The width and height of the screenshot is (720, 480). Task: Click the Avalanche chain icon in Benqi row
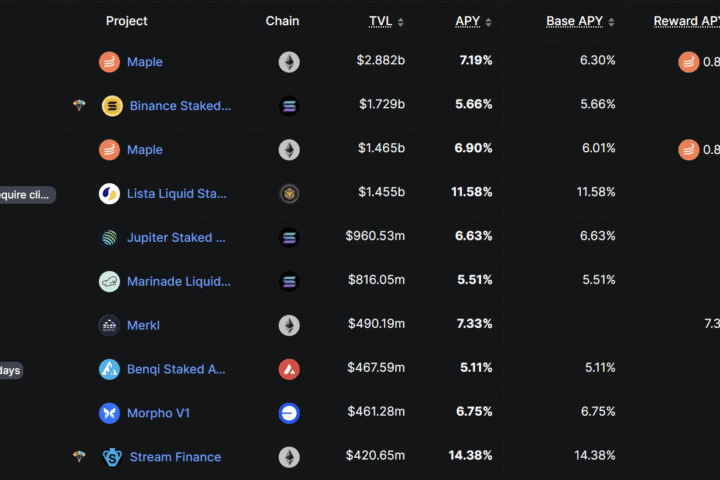pyautogui.click(x=289, y=369)
